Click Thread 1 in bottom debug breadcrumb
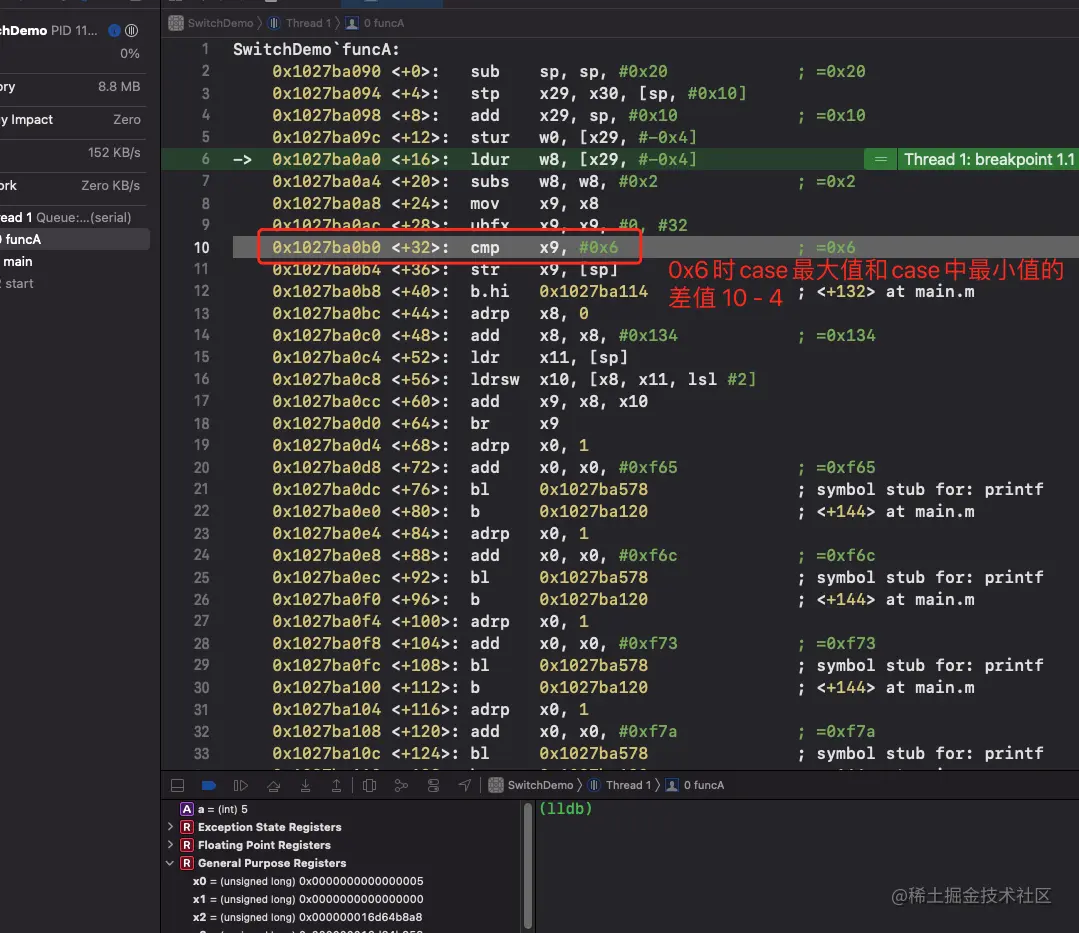This screenshot has width=1079, height=933. point(626,785)
